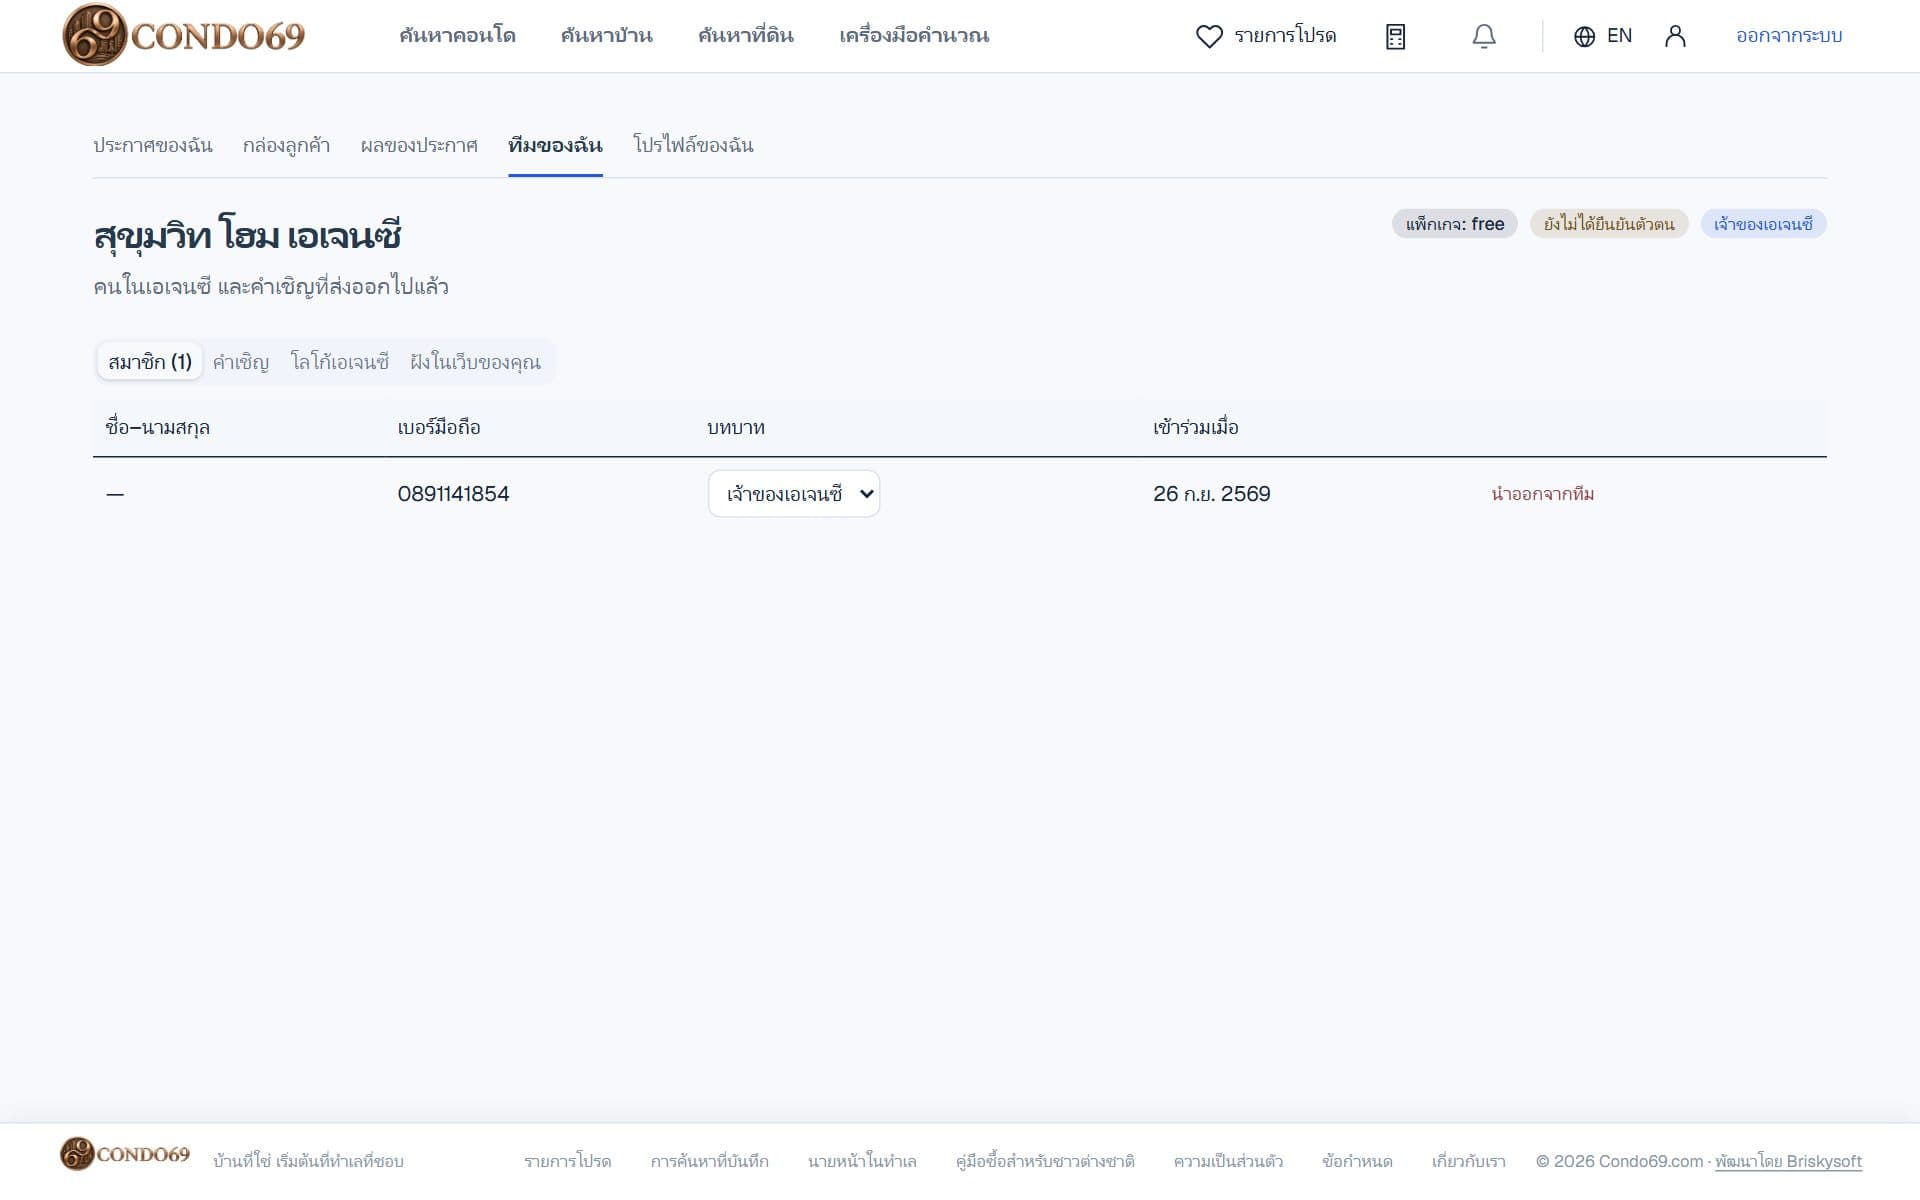Viewport: 1920px width, 1200px height.
Task: Expand role dropdown เจ้าของเอเจนซี
Action: [x=794, y=494]
